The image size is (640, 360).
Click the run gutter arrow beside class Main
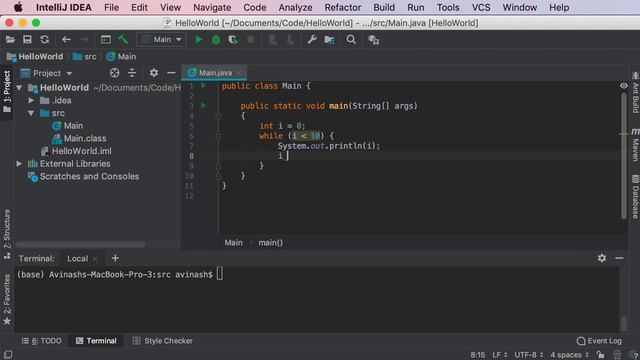pos(203,86)
